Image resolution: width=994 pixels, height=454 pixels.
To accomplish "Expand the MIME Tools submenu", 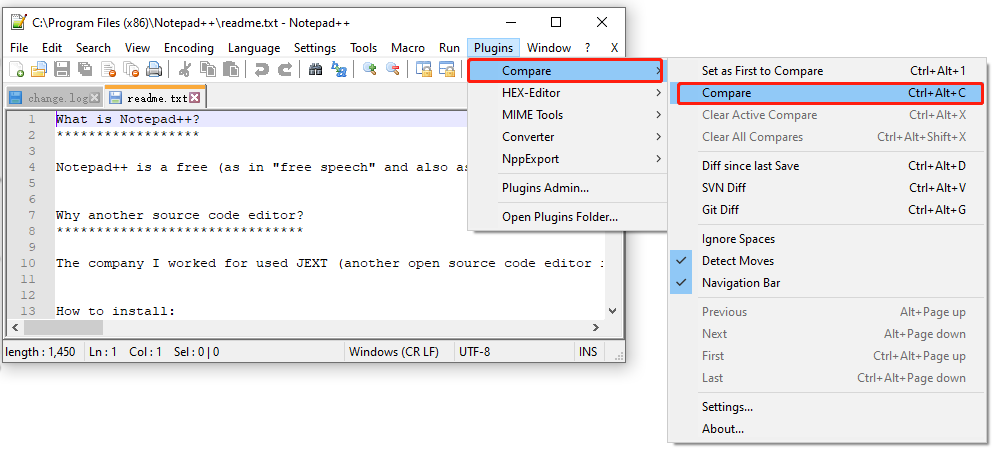I will pos(567,115).
